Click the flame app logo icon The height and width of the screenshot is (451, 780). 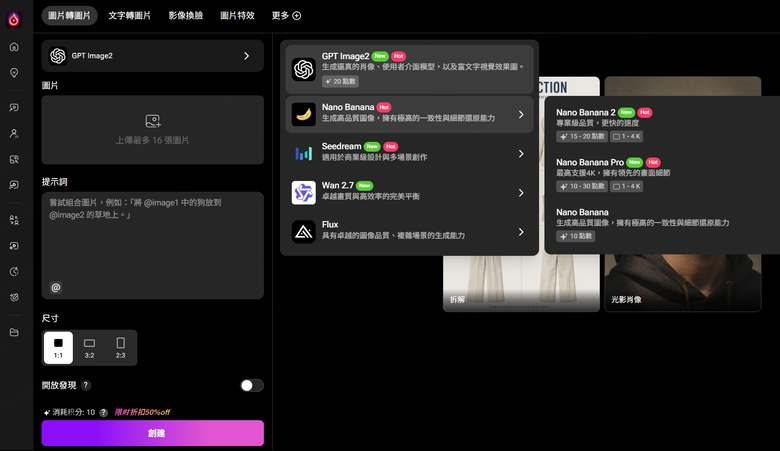[14, 19]
